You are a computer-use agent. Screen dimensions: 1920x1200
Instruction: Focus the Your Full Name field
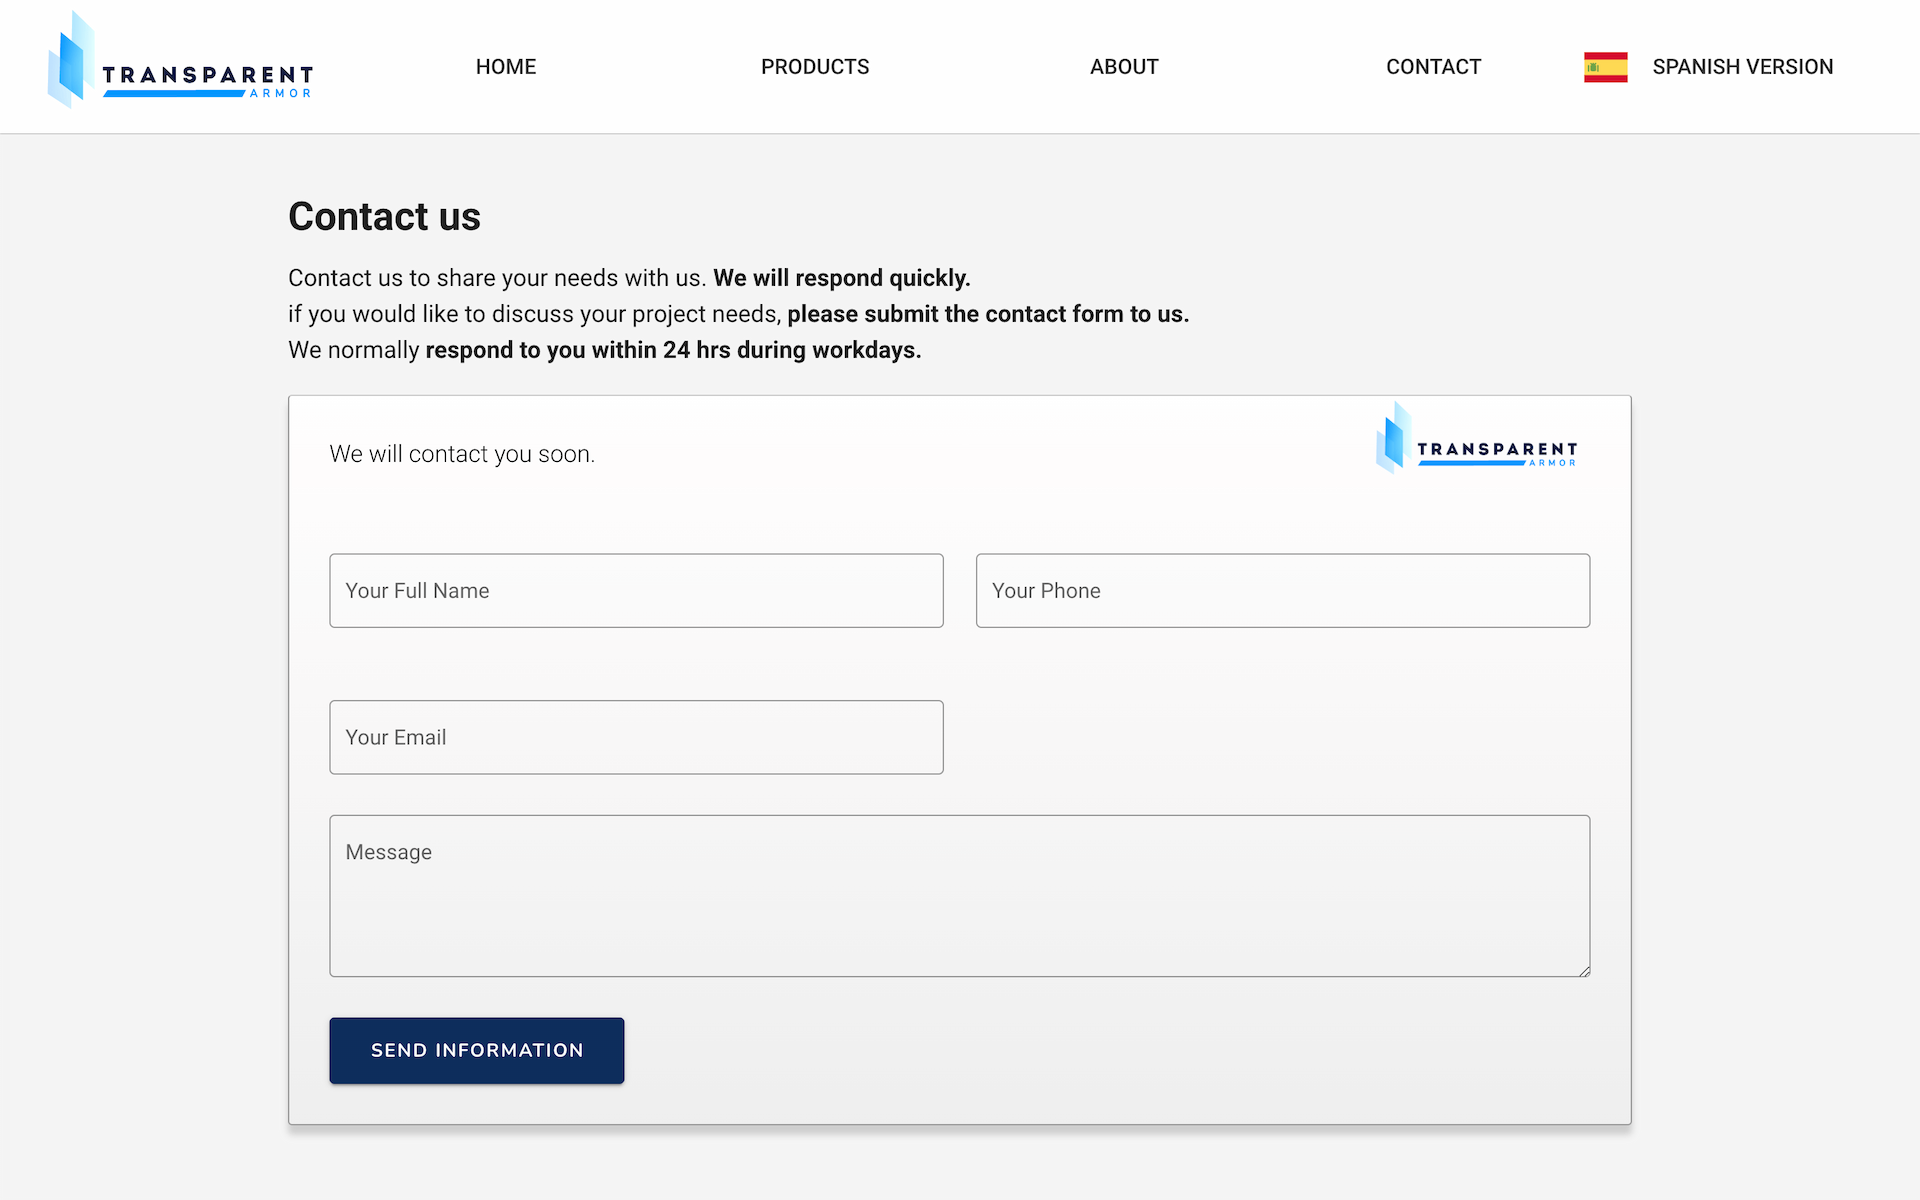(x=636, y=591)
